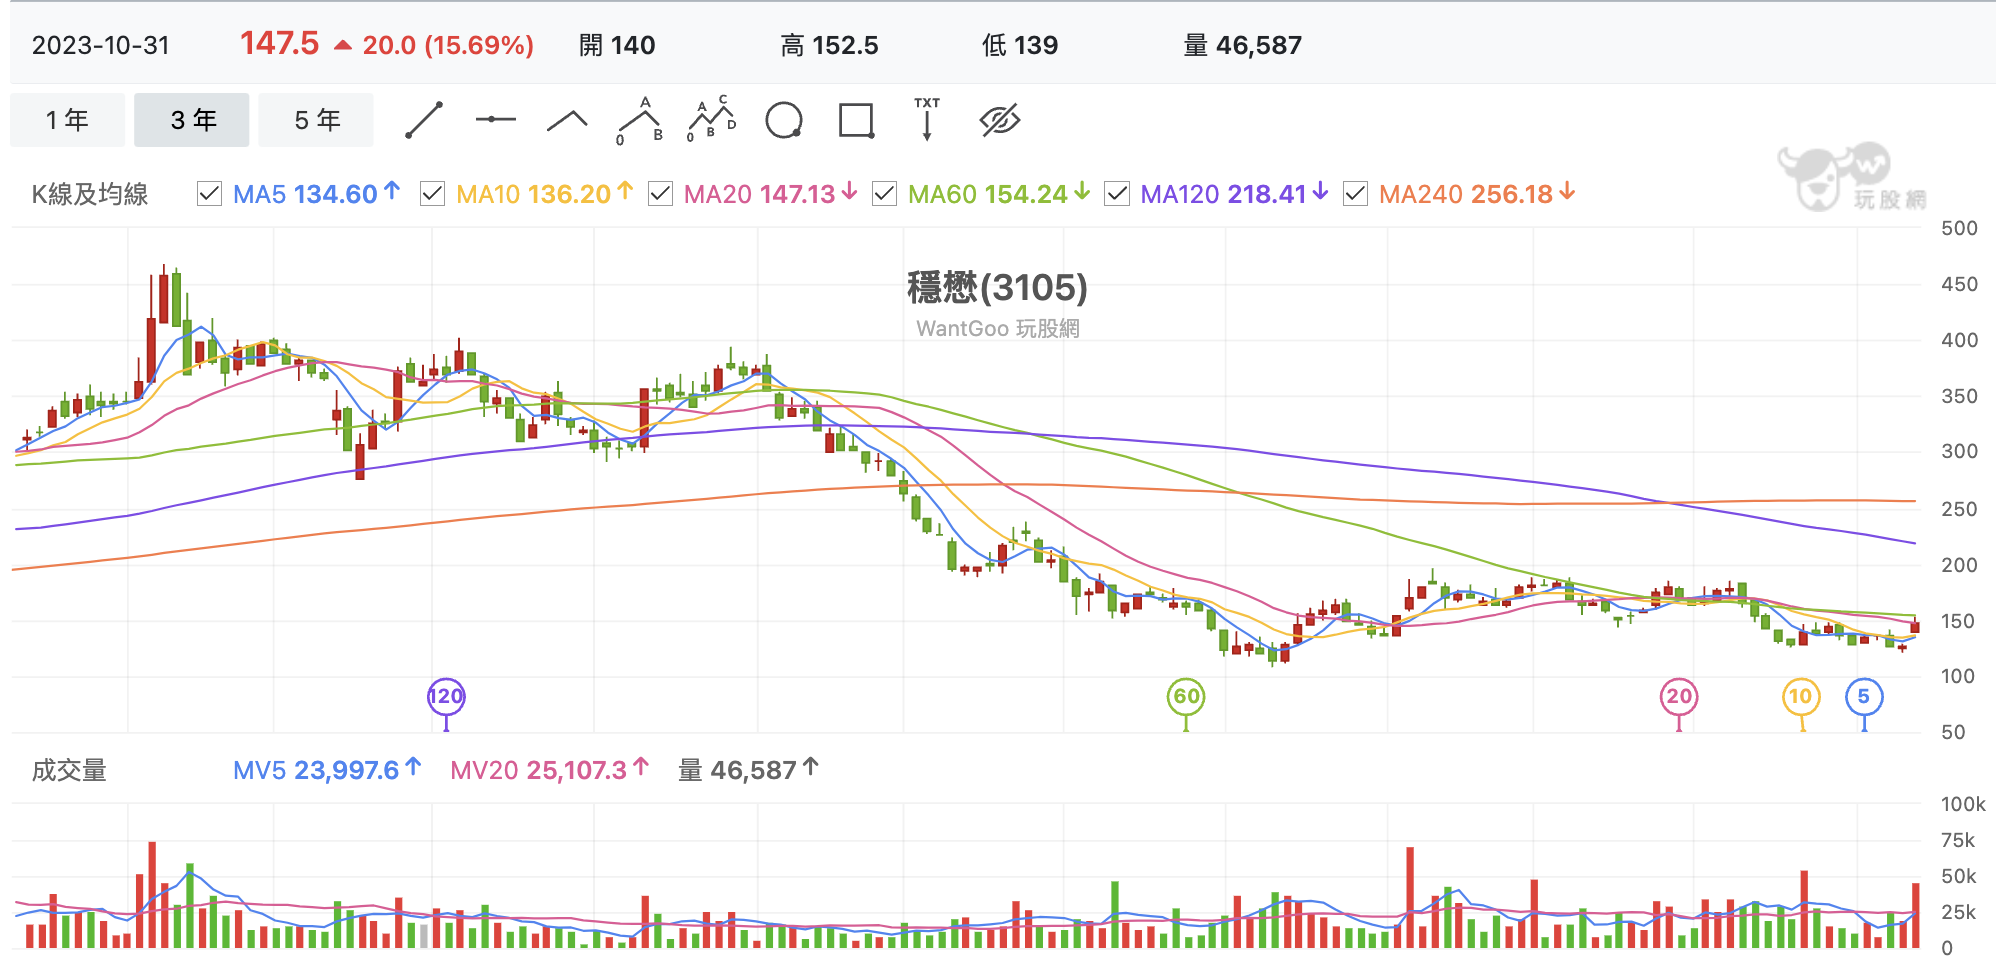Click the MV5 23,997.6 volume label

(x=326, y=770)
